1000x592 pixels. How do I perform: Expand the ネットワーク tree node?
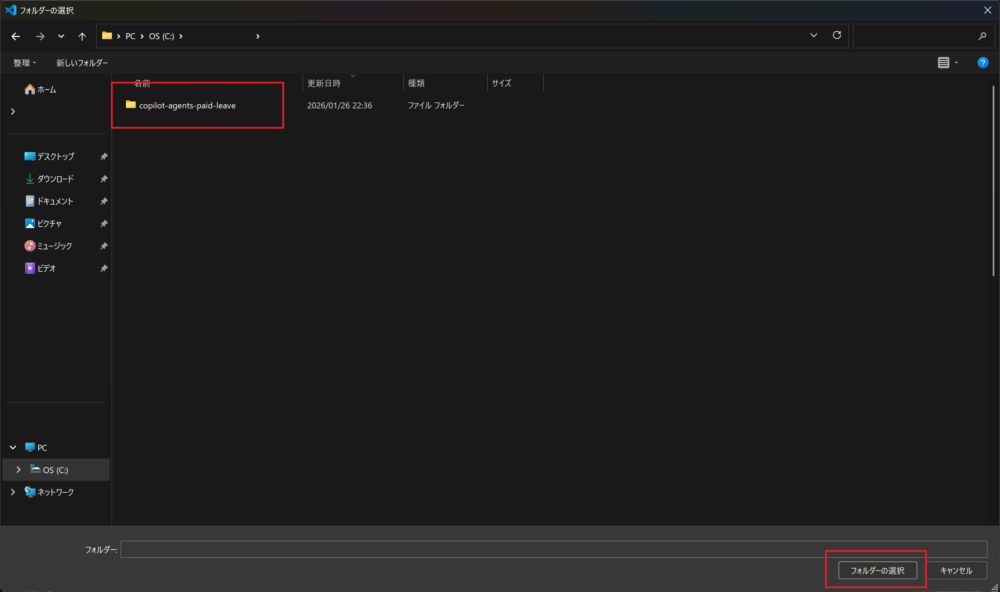tap(13, 492)
